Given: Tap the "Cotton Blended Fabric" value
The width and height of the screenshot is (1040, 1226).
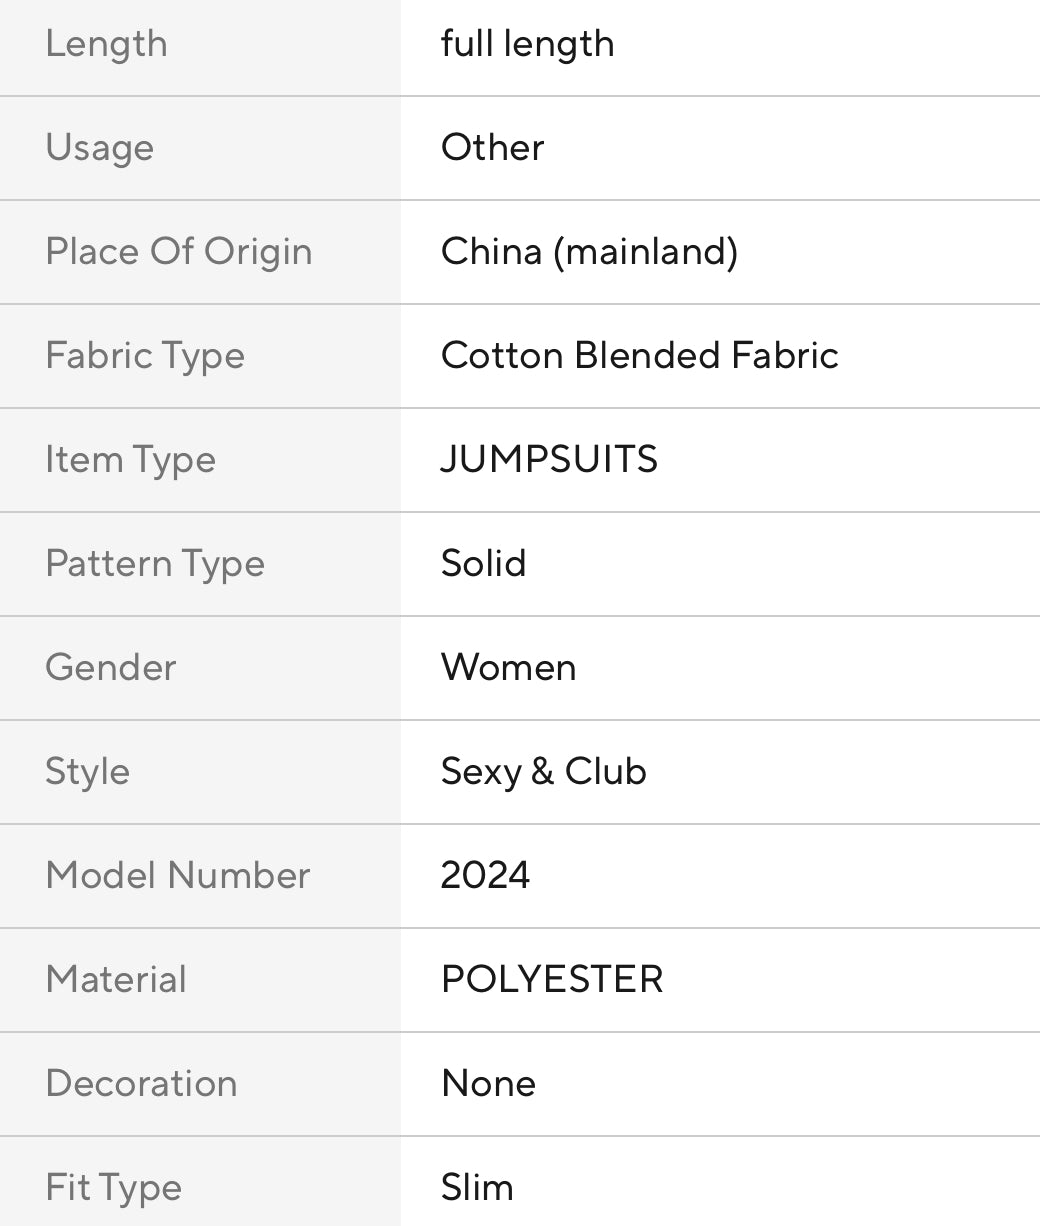Looking at the screenshot, I should [639, 356].
